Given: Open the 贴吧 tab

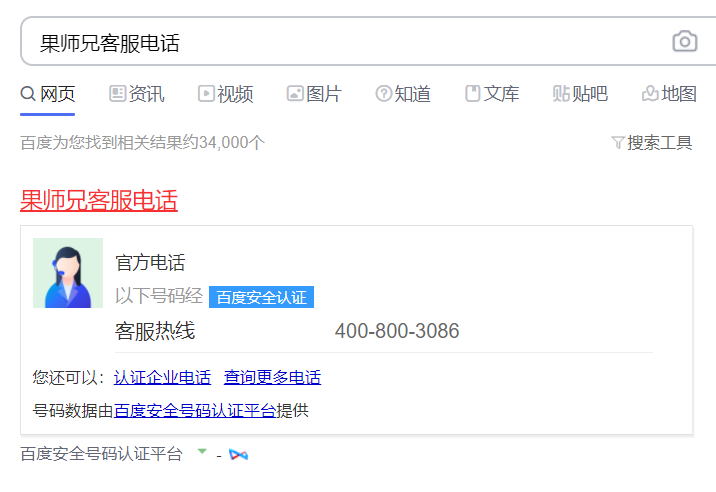Looking at the screenshot, I should coord(580,94).
